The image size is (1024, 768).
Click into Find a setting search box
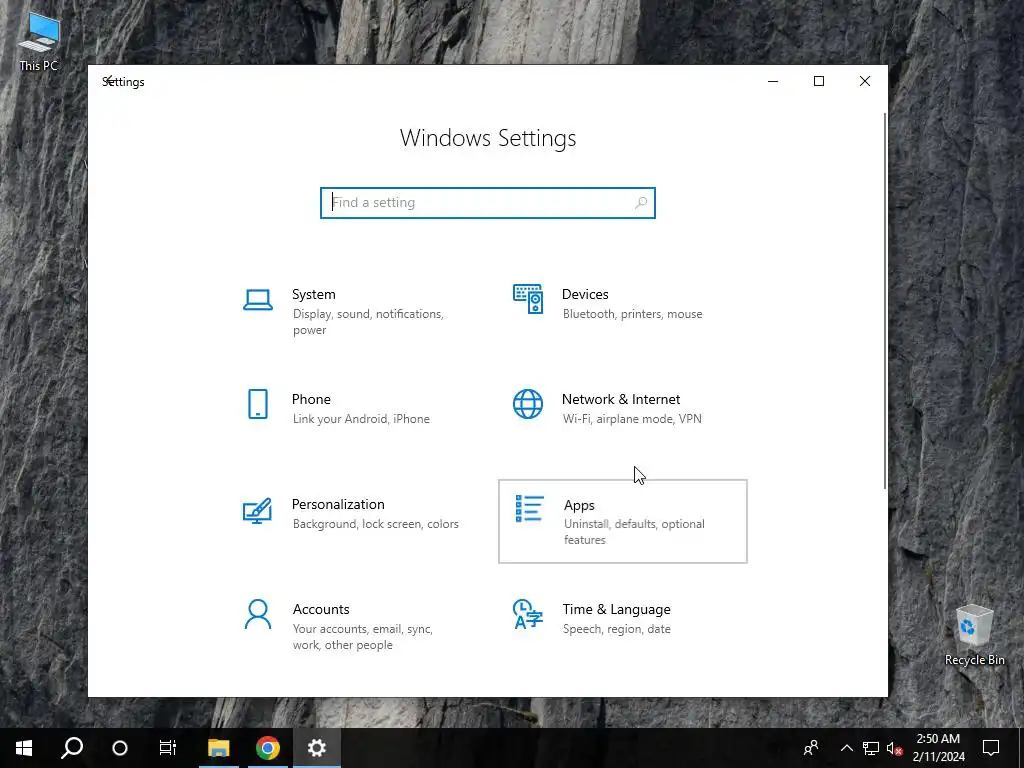[x=488, y=202]
